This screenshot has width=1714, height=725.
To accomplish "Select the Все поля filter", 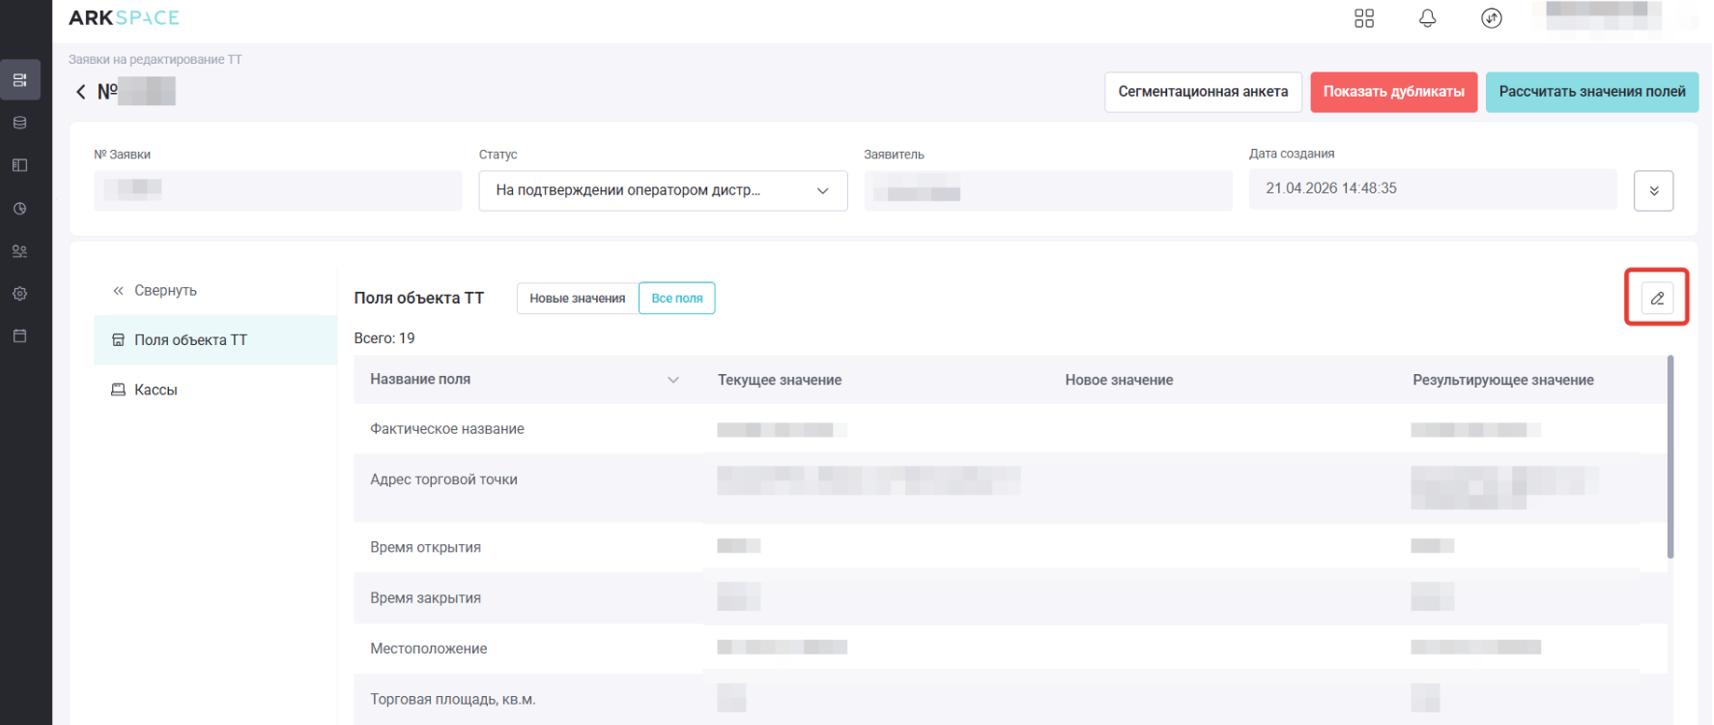I will (676, 298).
